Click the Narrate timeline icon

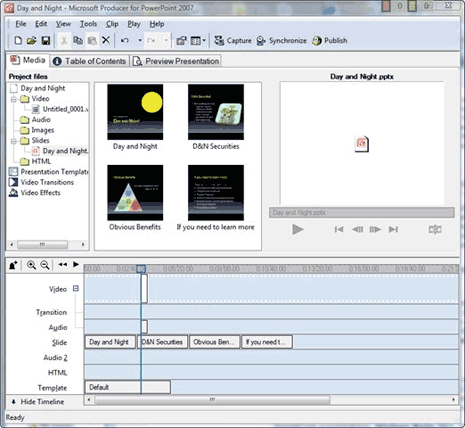point(13,265)
